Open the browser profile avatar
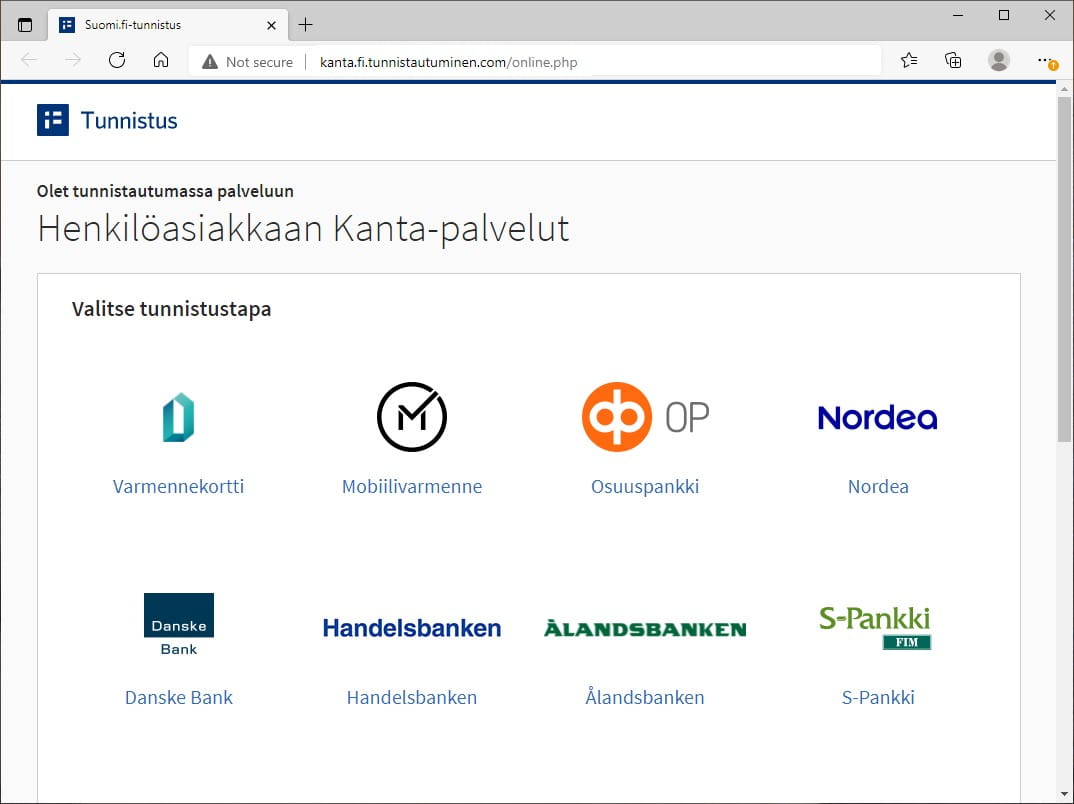Image resolution: width=1074 pixels, height=804 pixels. coord(999,61)
